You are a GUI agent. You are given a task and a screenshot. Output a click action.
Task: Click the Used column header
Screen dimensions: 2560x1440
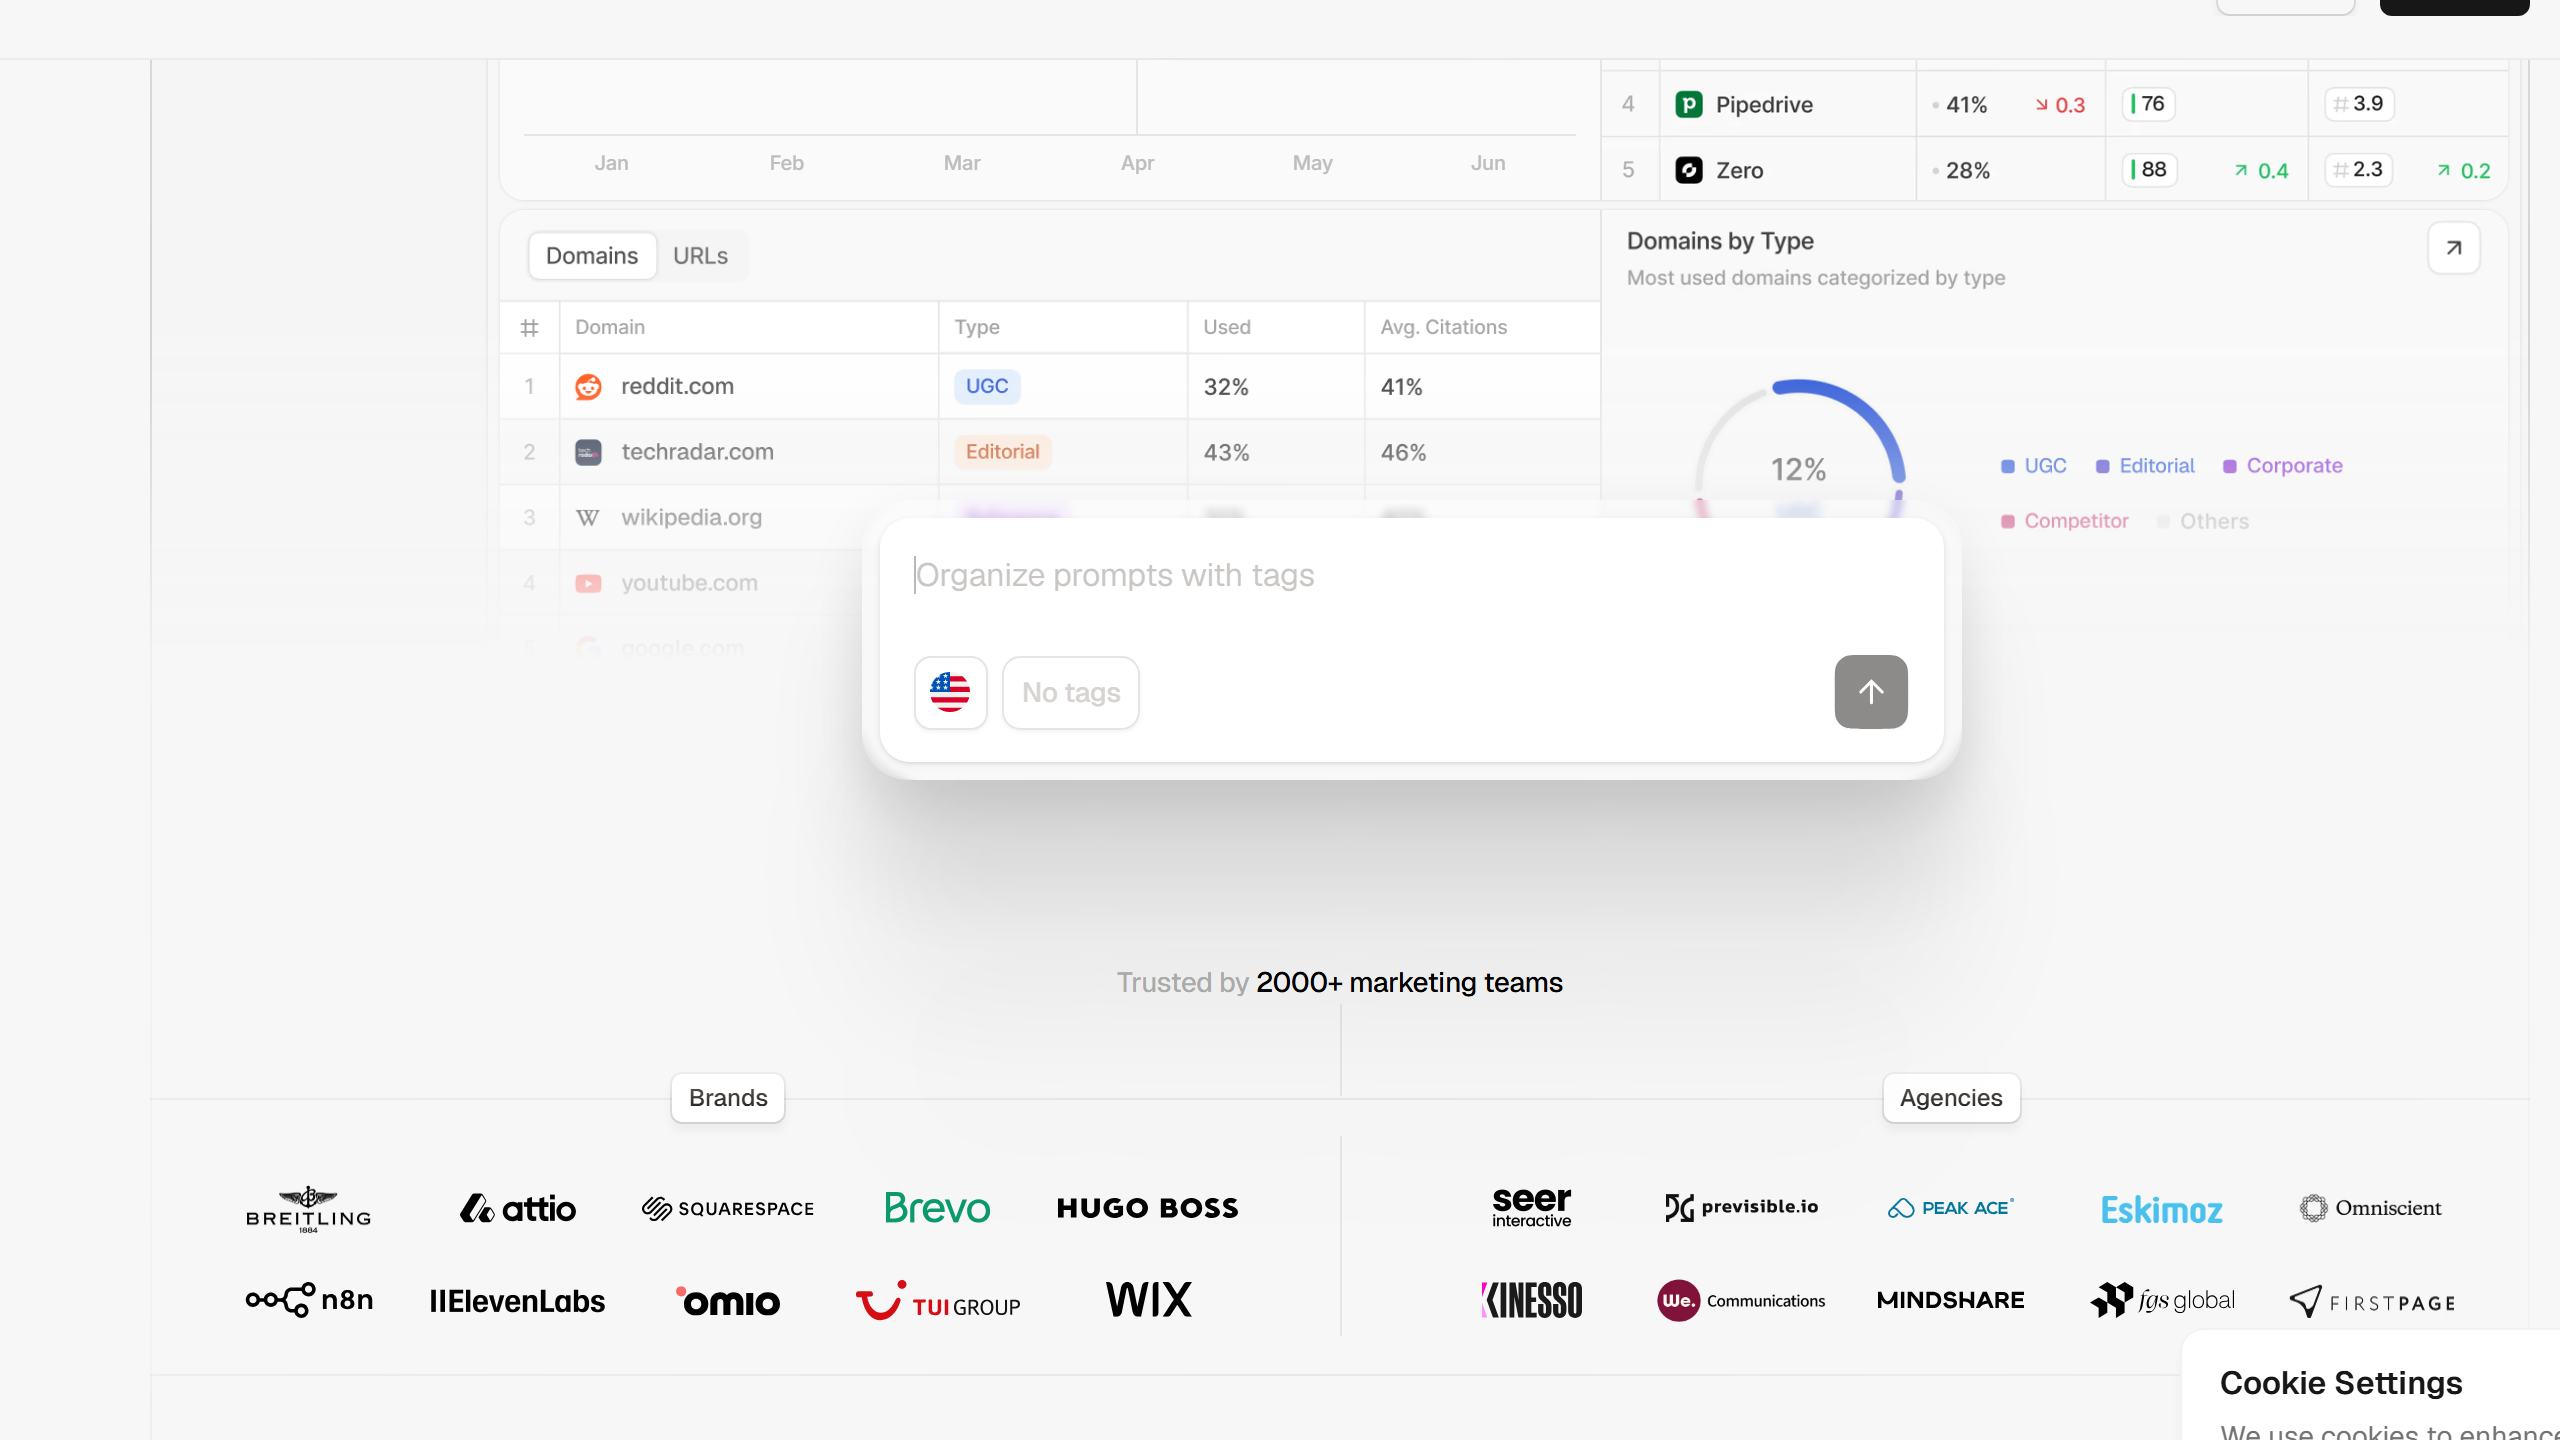click(1227, 327)
